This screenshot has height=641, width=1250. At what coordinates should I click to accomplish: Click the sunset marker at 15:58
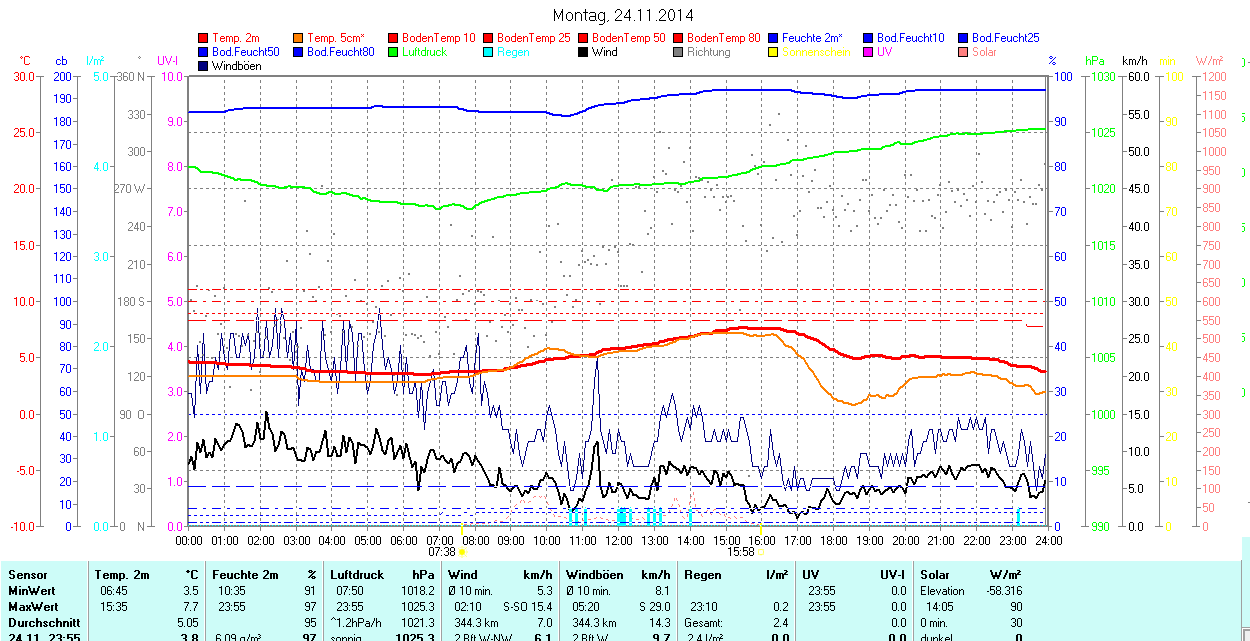(x=760, y=551)
